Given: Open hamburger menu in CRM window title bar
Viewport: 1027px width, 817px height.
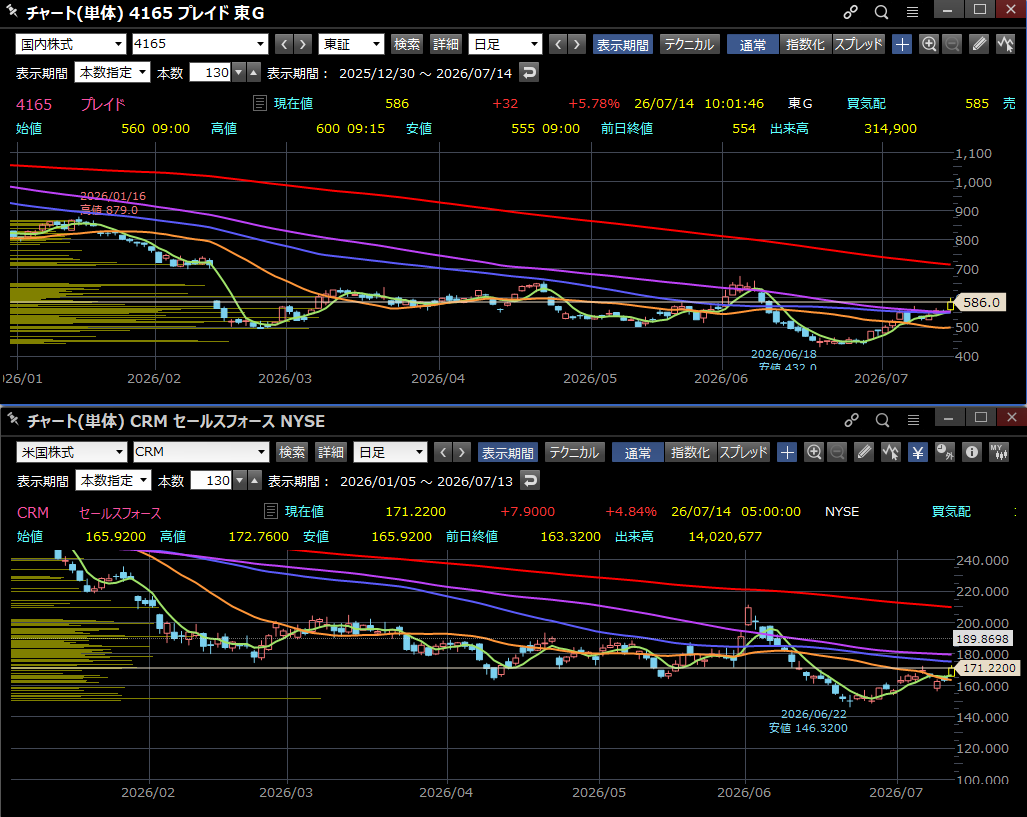Looking at the screenshot, I should (x=913, y=420).
